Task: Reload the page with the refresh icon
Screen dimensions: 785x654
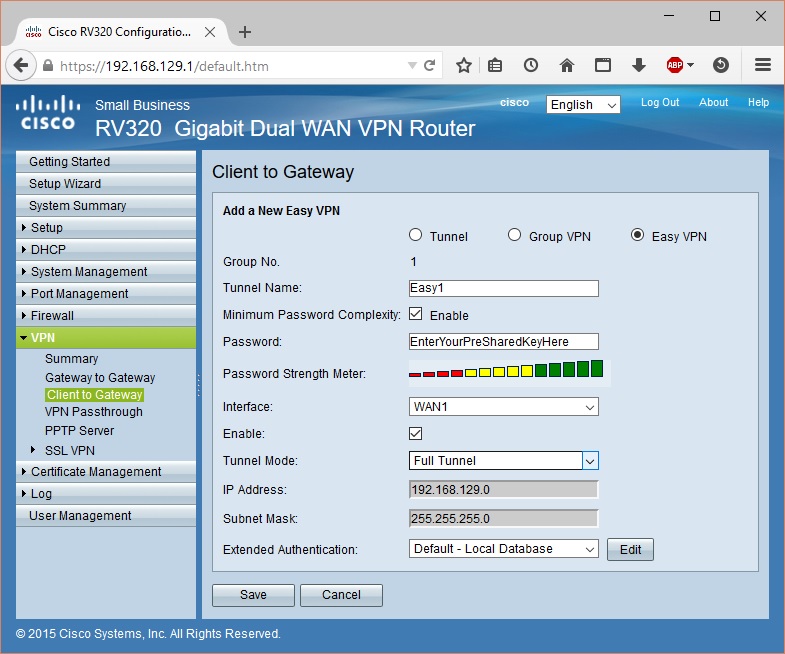Action: (430, 65)
